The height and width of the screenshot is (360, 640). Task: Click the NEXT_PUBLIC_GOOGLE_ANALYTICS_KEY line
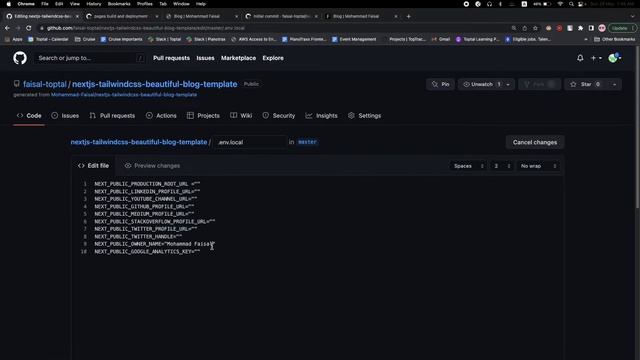[x=147, y=252]
